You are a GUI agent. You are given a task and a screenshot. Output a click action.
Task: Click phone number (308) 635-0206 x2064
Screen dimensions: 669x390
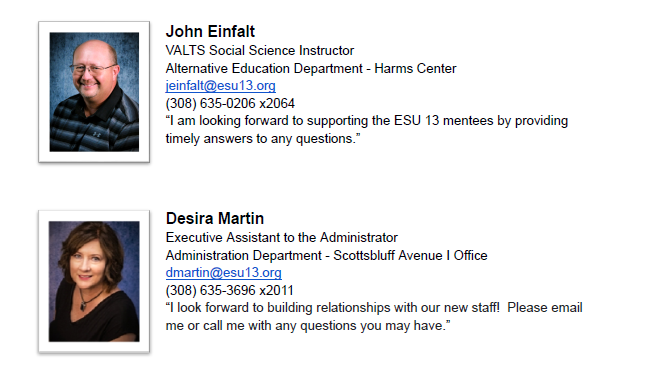[x=230, y=103]
